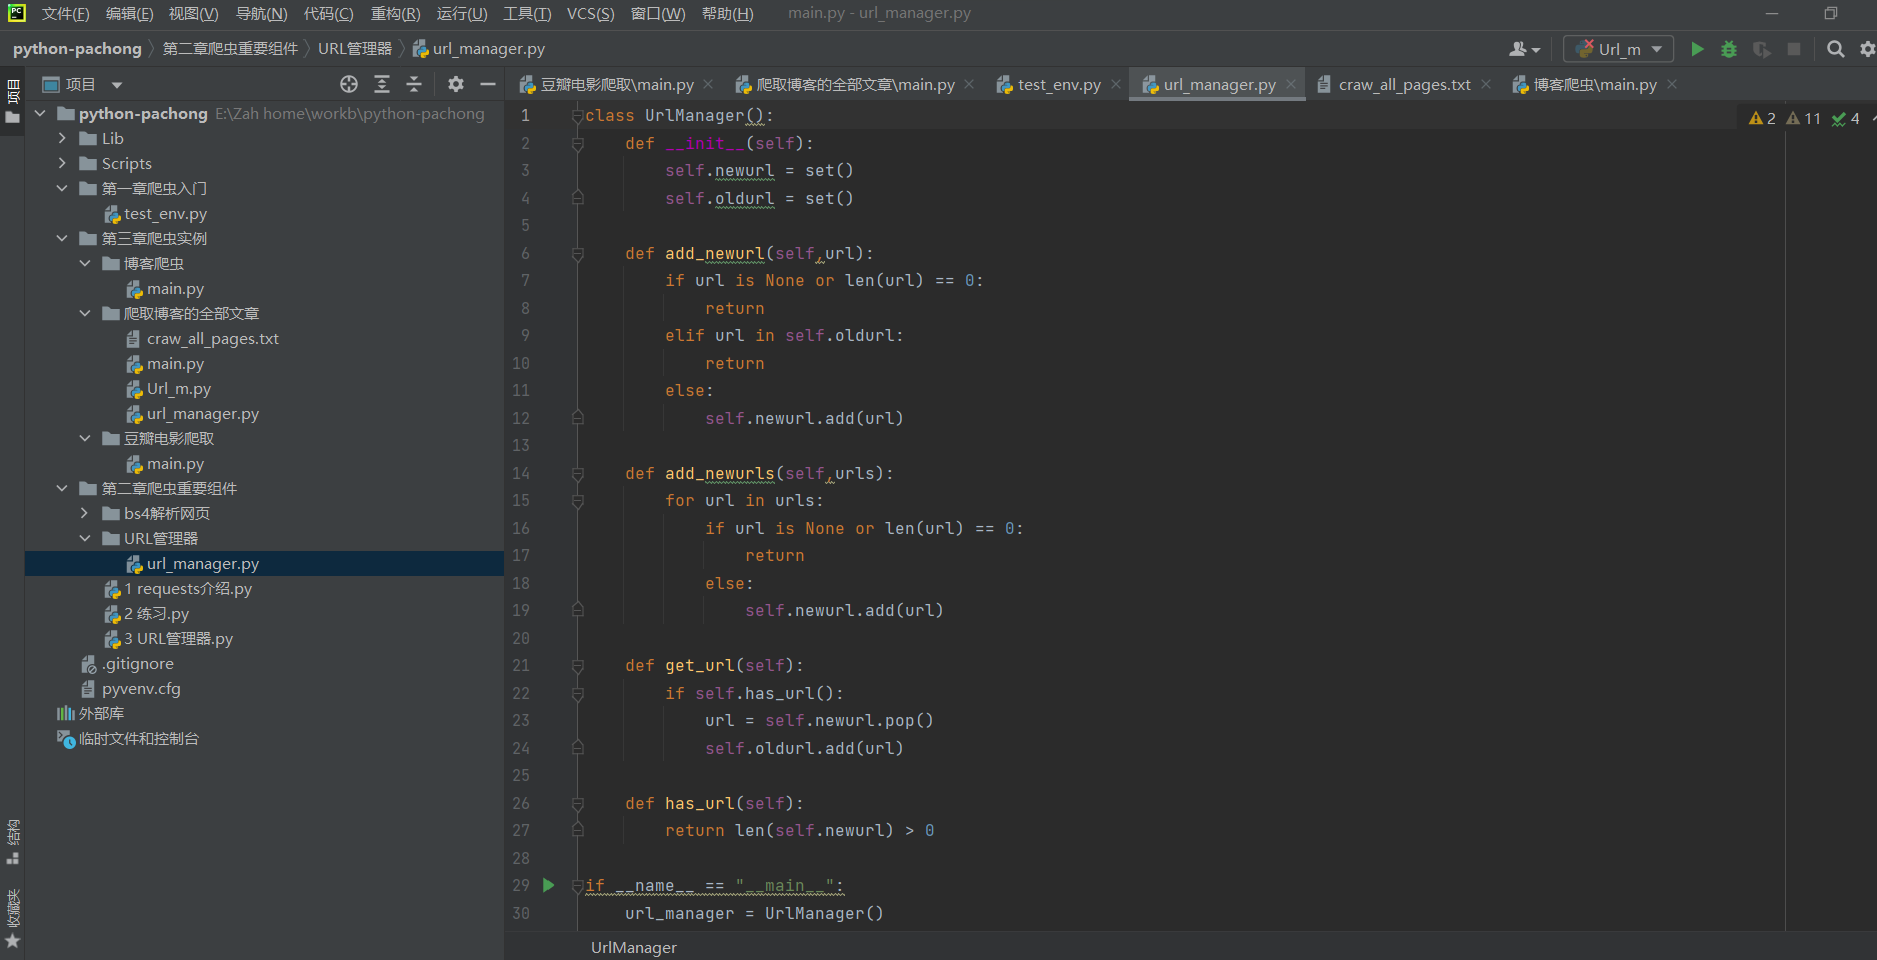Image resolution: width=1877 pixels, height=960 pixels.
Task: Run with coverage icon
Action: click(x=1762, y=49)
